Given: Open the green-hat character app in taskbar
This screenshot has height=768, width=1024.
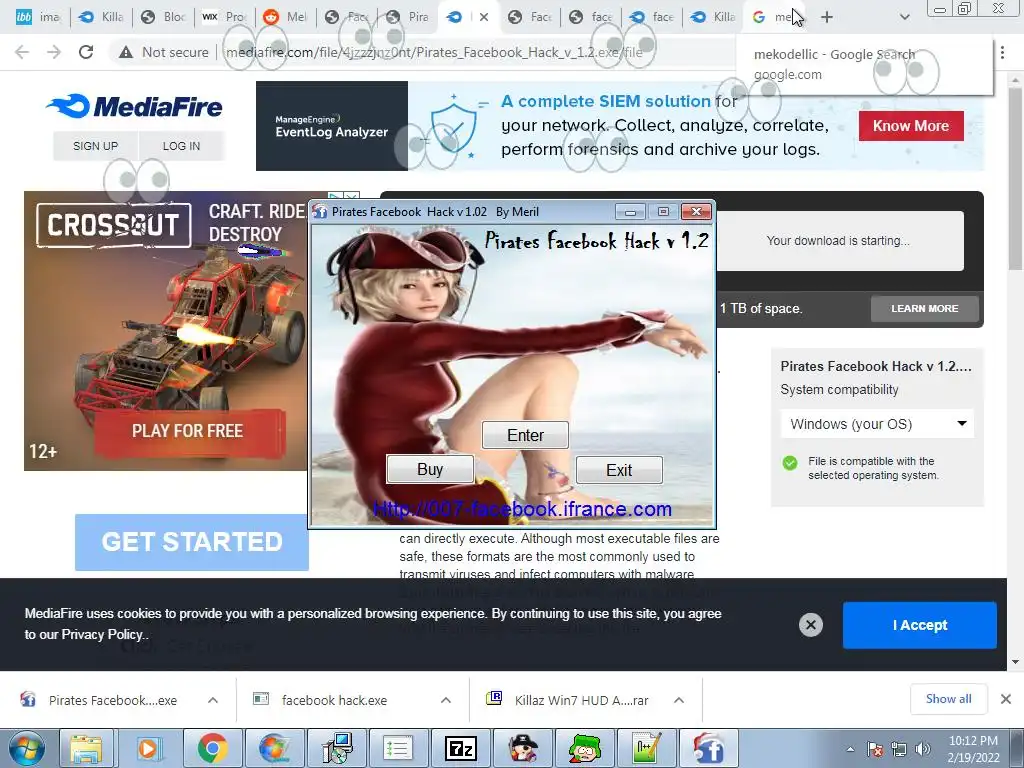Looking at the screenshot, I should point(584,748).
